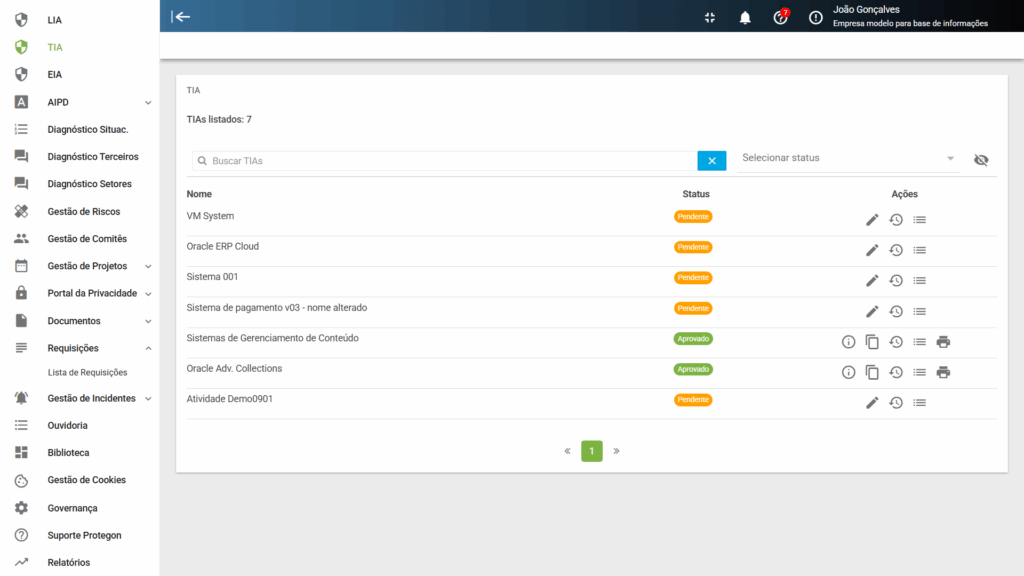1024x576 pixels.
Task: Click the Buscar TIAs search field
Action: pyautogui.click(x=445, y=161)
